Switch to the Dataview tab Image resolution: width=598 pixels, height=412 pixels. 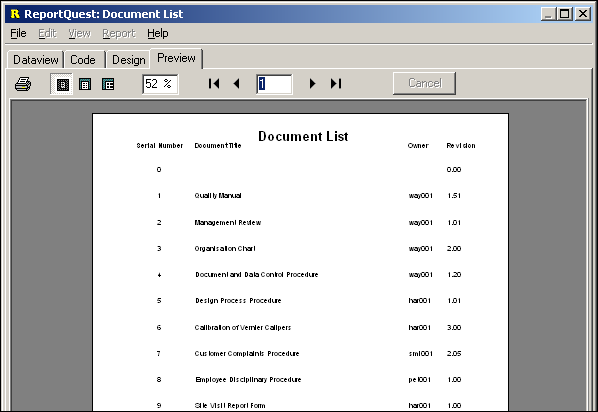(35, 60)
